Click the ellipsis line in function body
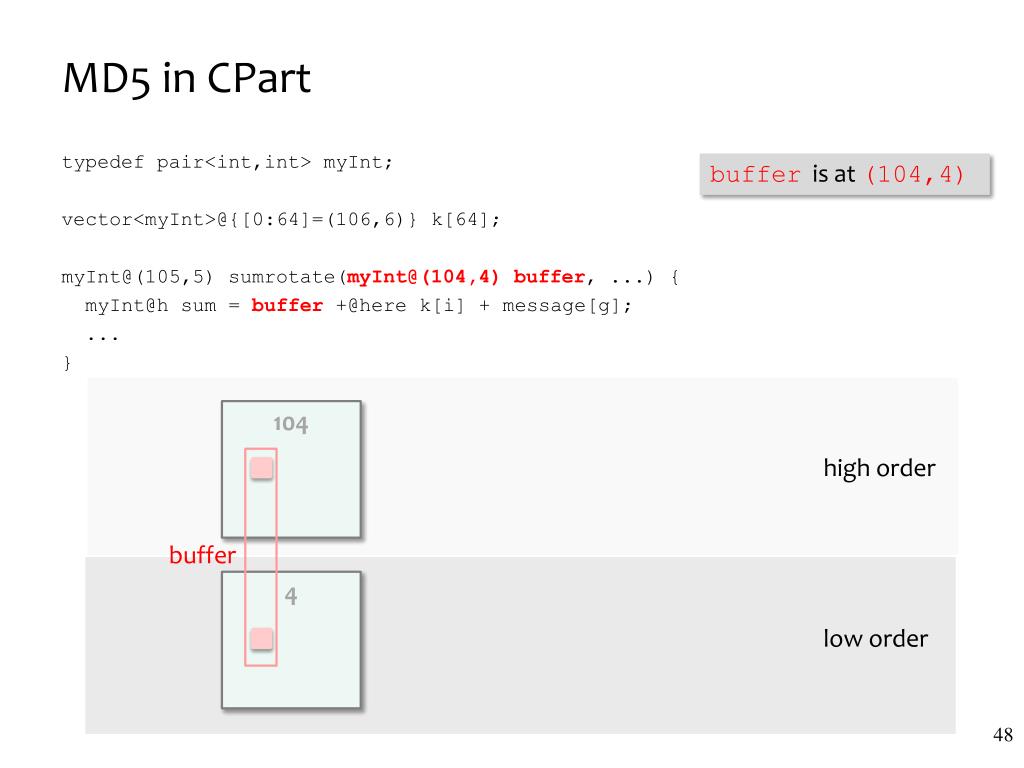This screenshot has height=768, width=1024. pyautogui.click(x=103, y=338)
